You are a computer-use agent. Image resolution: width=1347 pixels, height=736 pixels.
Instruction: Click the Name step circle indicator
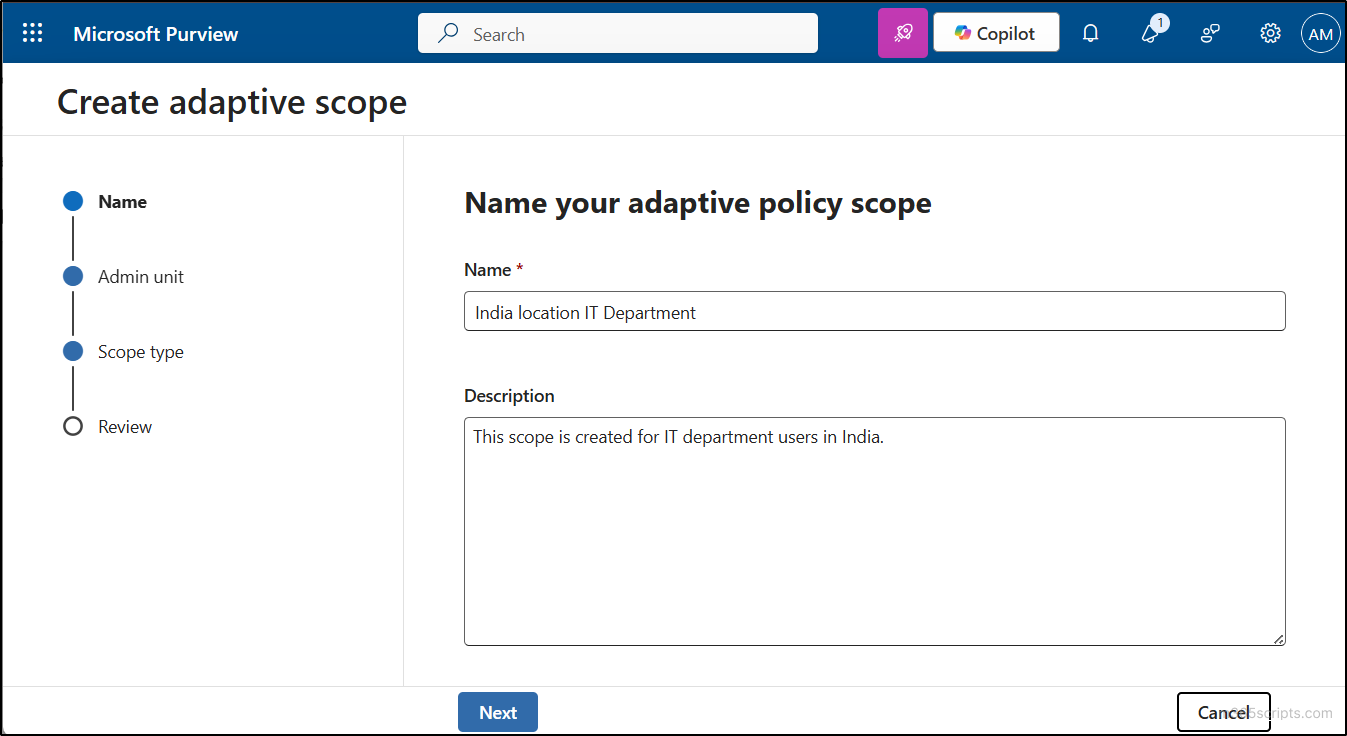pyautogui.click(x=73, y=201)
